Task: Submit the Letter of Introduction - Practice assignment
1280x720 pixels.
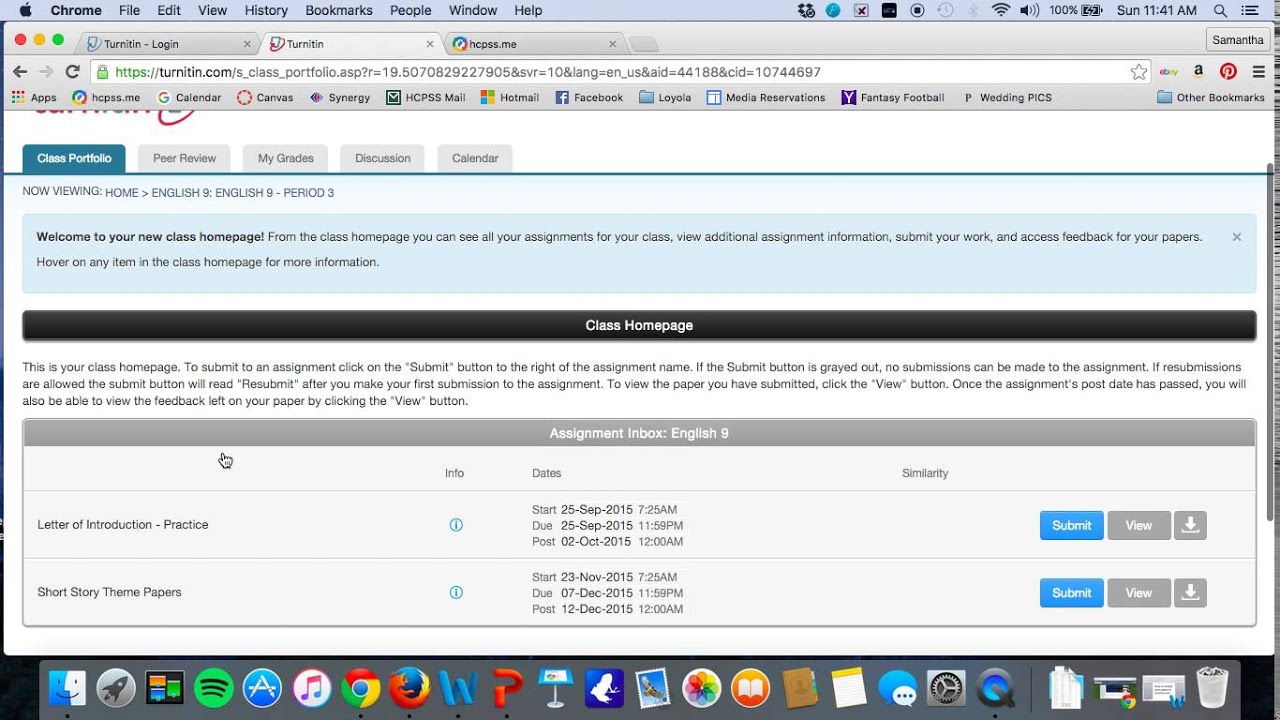Action: [x=1071, y=525]
